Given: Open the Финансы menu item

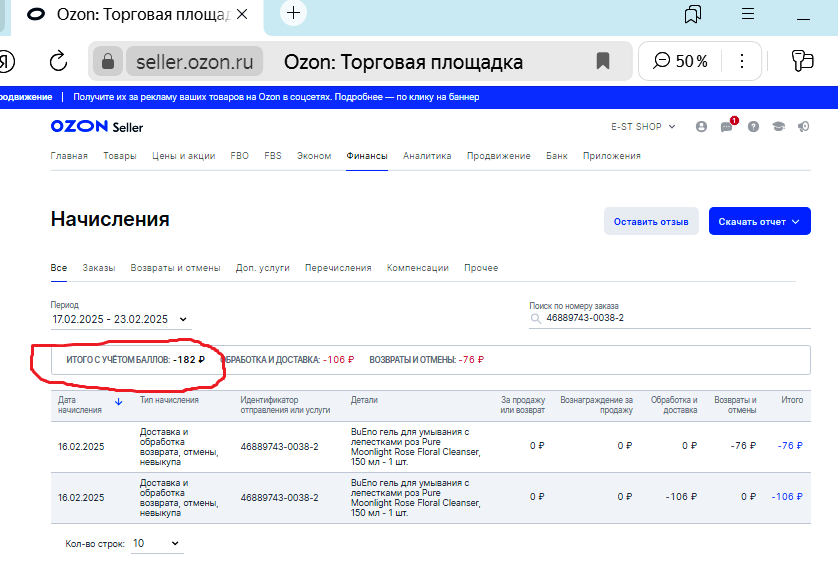Looking at the screenshot, I should coord(367,156).
